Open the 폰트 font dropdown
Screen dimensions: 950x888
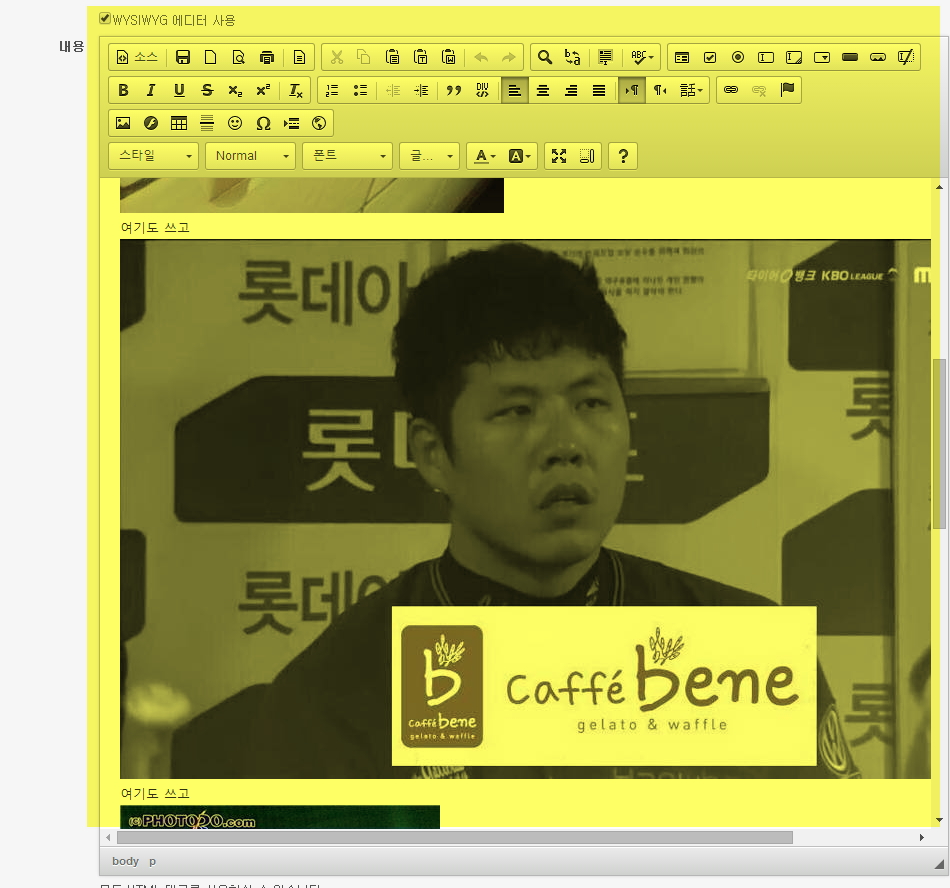347,156
